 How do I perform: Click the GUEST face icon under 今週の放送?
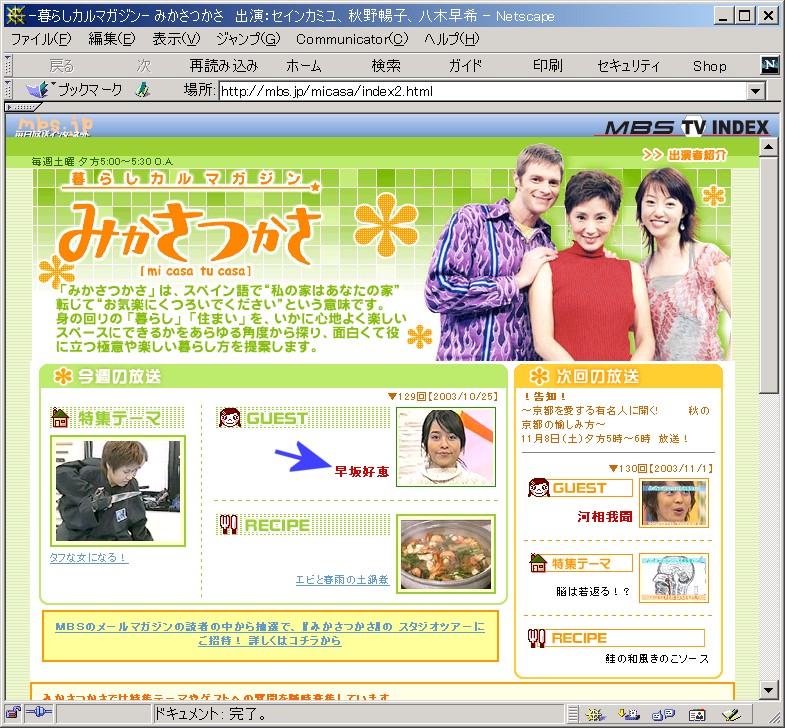tap(230, 417)
